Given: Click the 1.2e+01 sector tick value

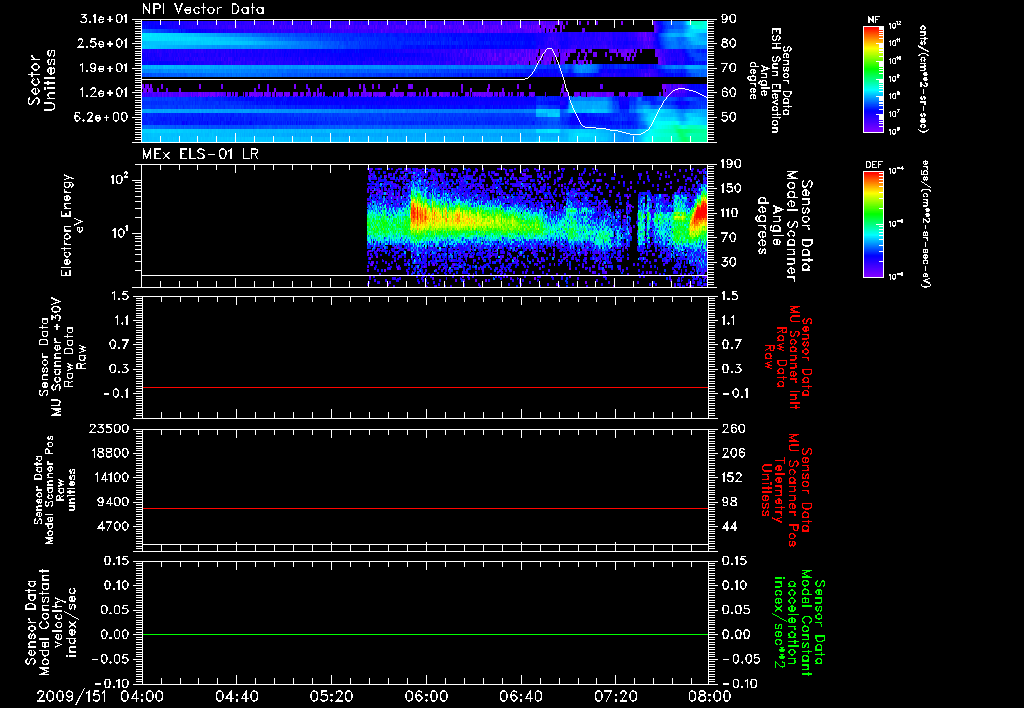Looking at the screenshot, I should pyautogui.click(x=106, y=93).
